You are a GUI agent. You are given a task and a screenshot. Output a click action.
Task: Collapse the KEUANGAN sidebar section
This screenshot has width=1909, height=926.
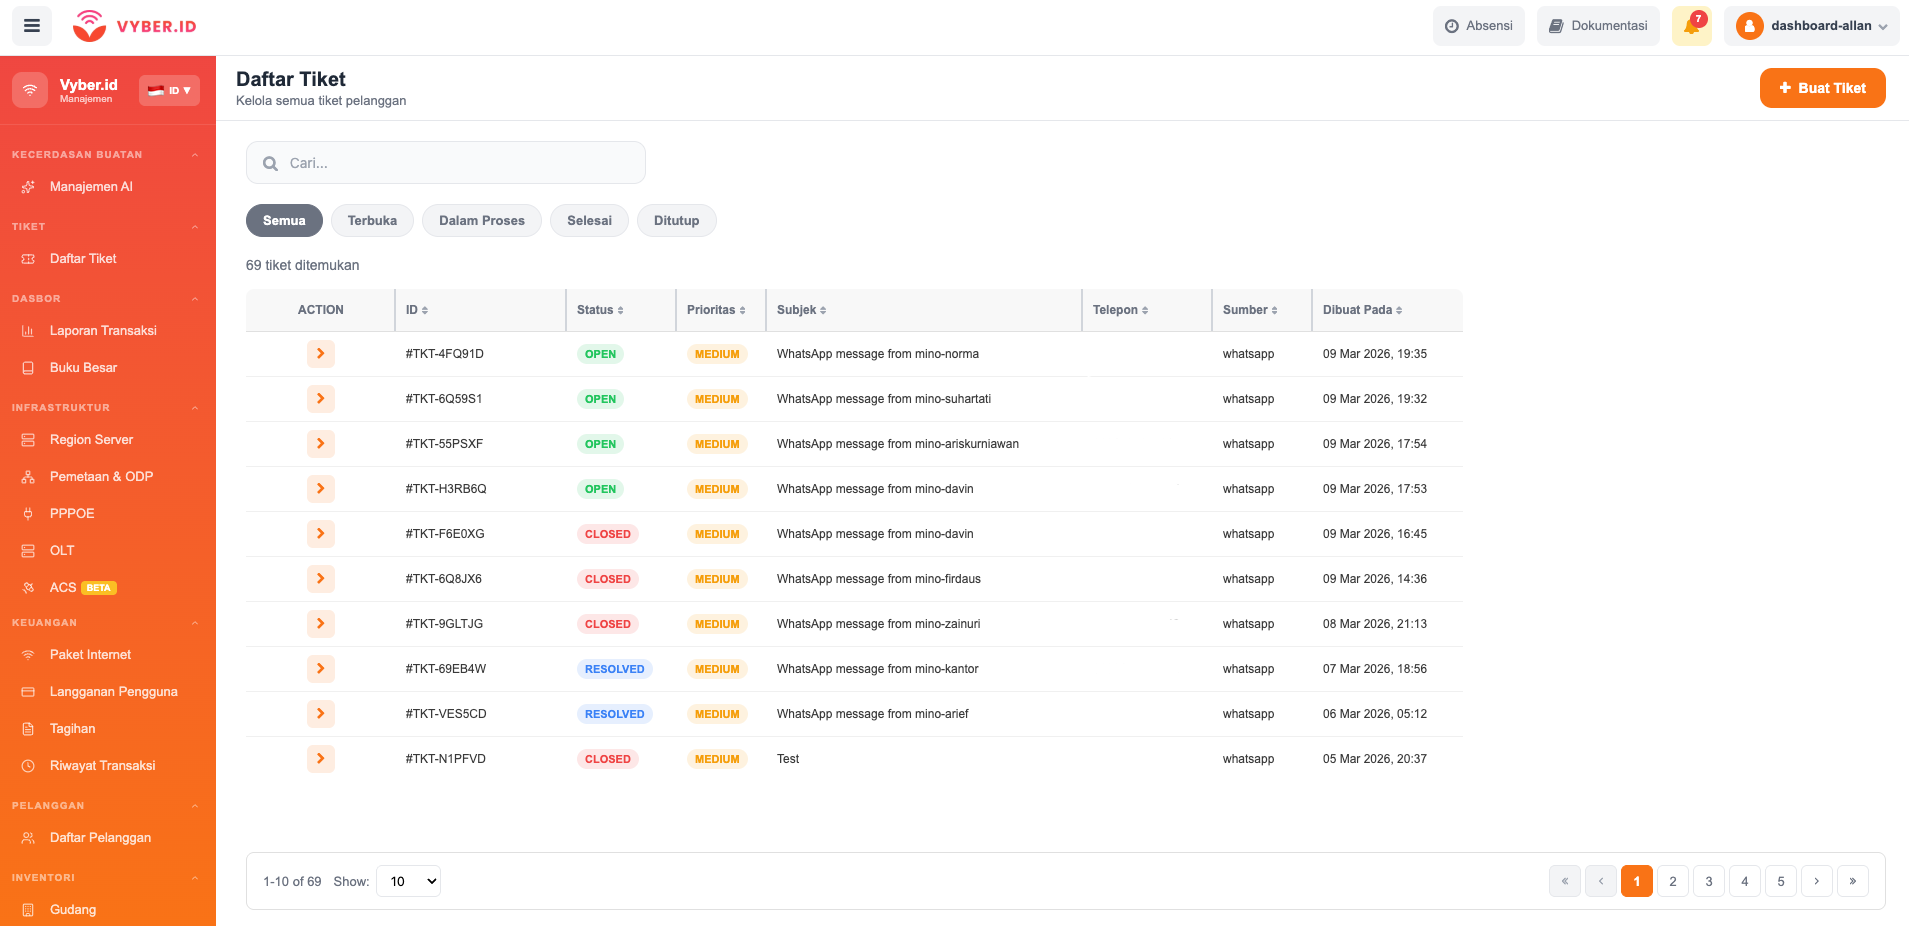click(x=194, y=622)
